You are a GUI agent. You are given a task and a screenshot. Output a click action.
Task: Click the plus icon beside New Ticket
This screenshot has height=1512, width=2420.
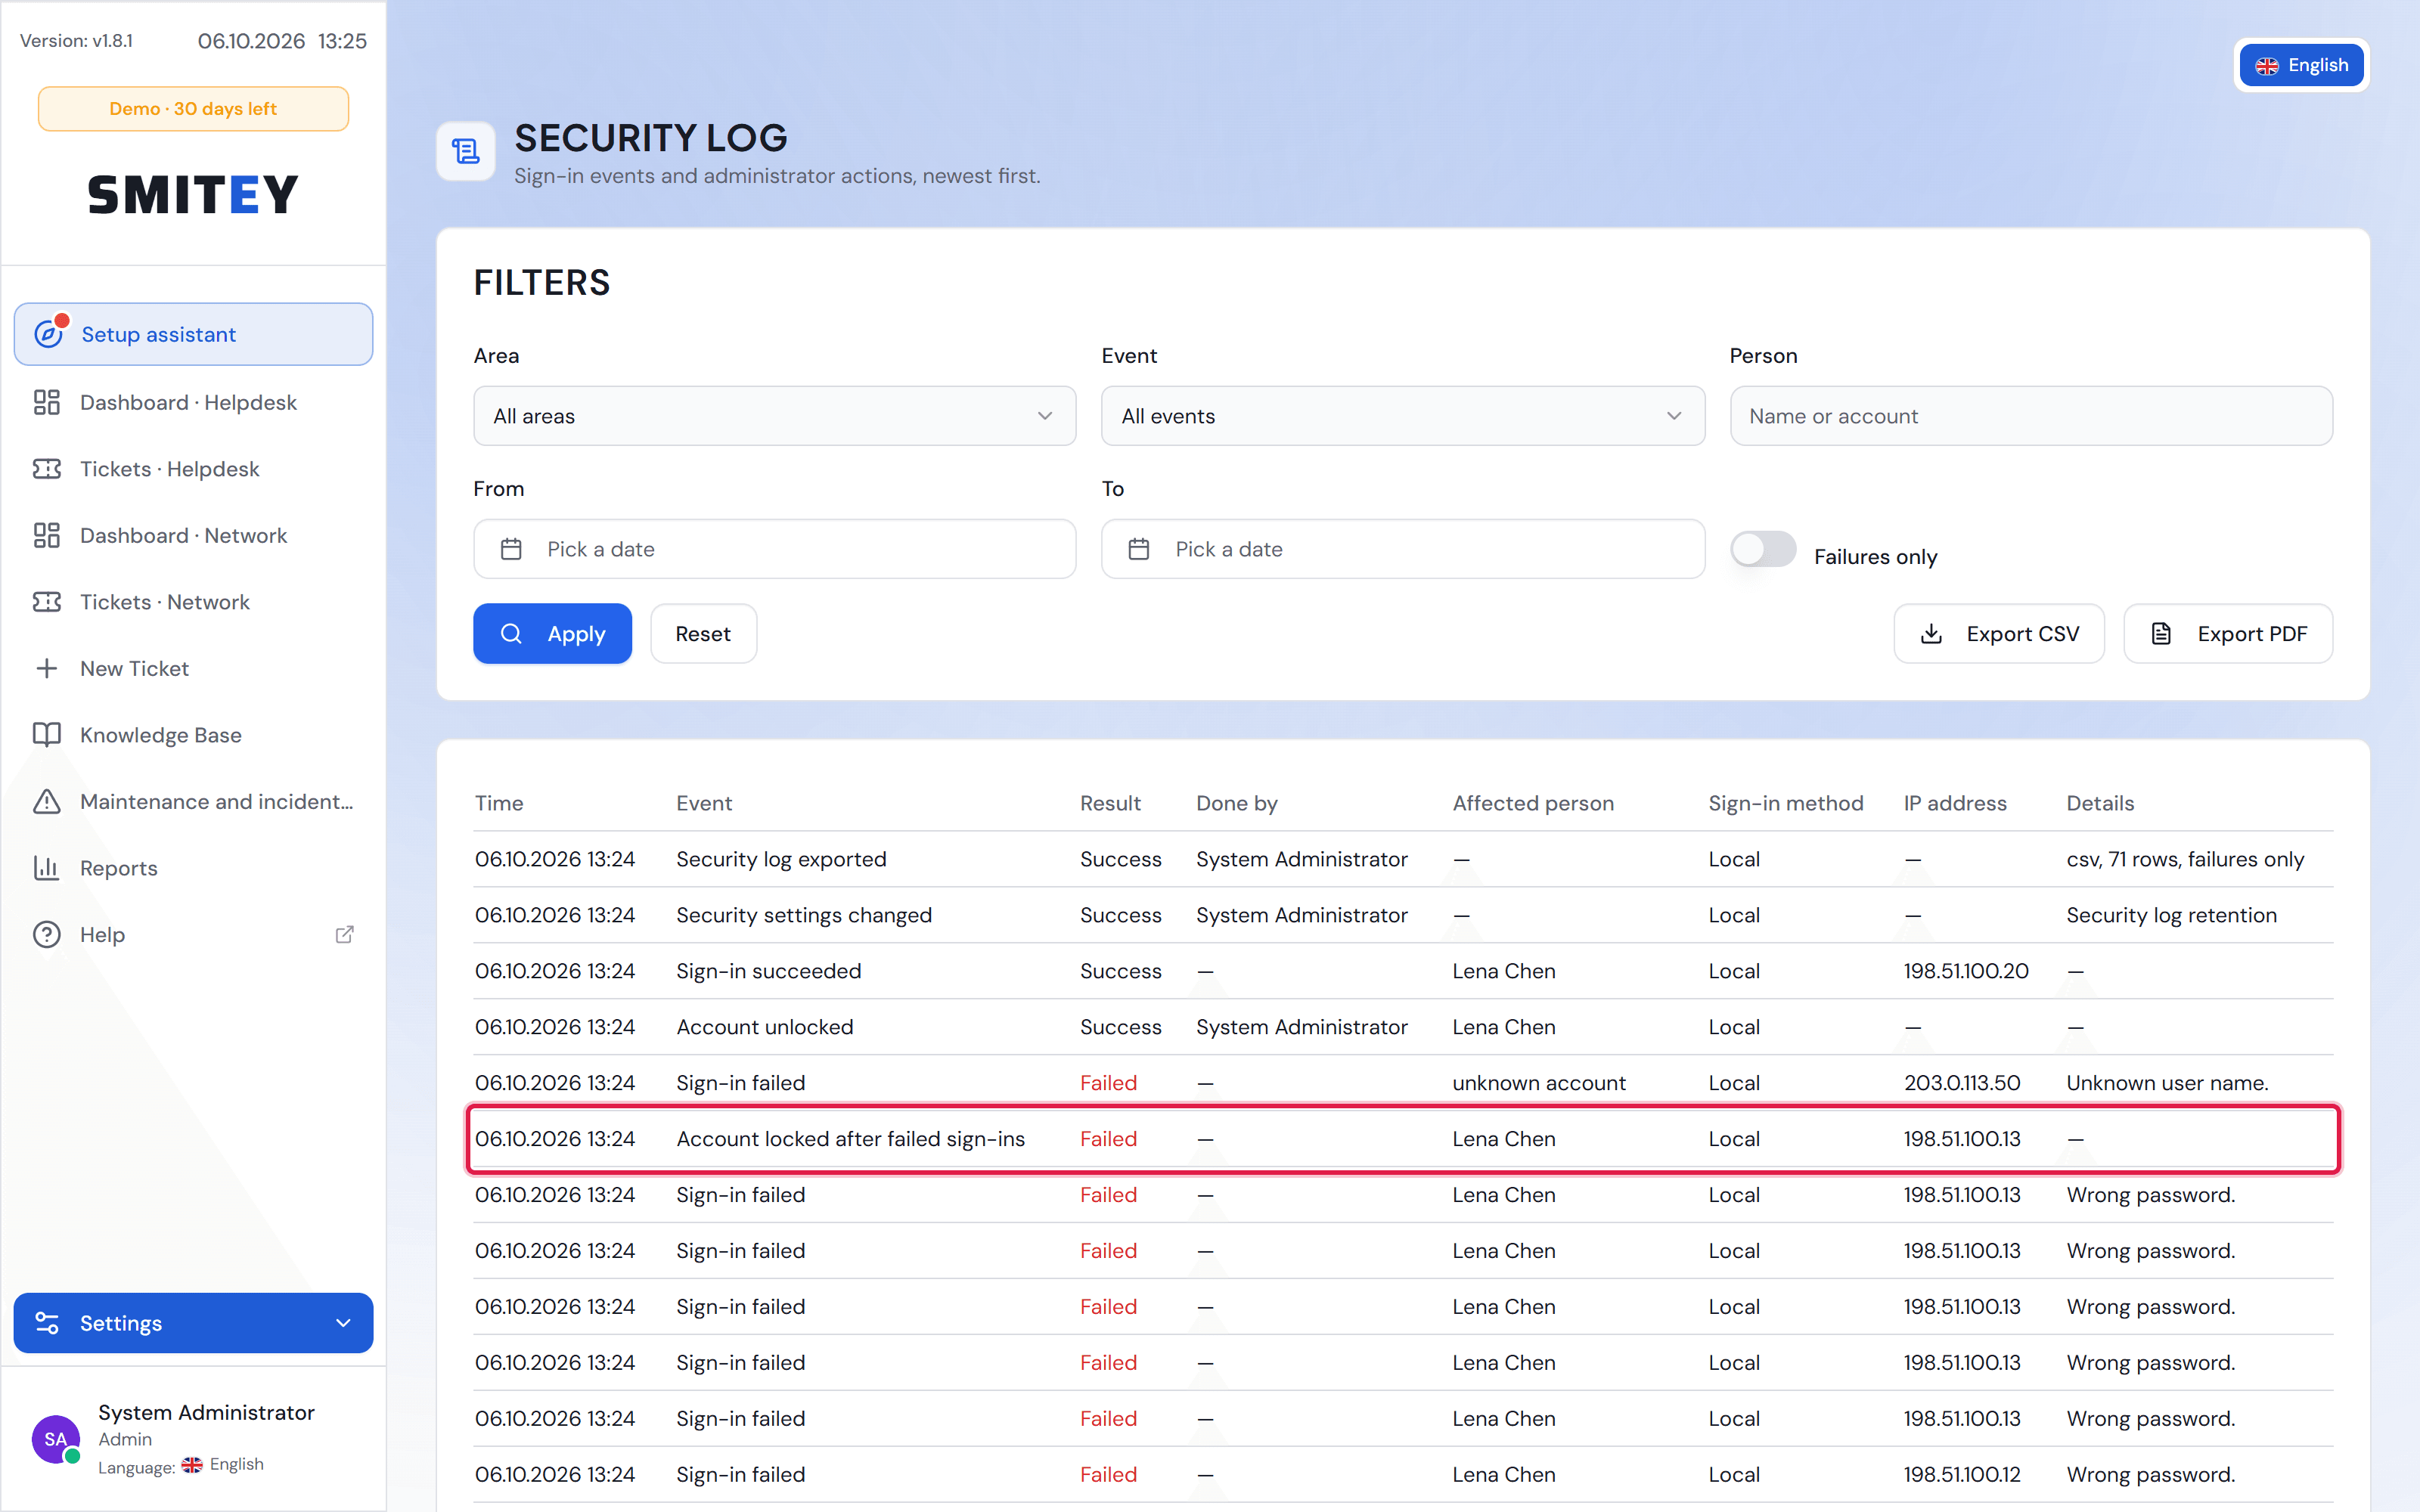pyautogui.click(x=47, y=668)
